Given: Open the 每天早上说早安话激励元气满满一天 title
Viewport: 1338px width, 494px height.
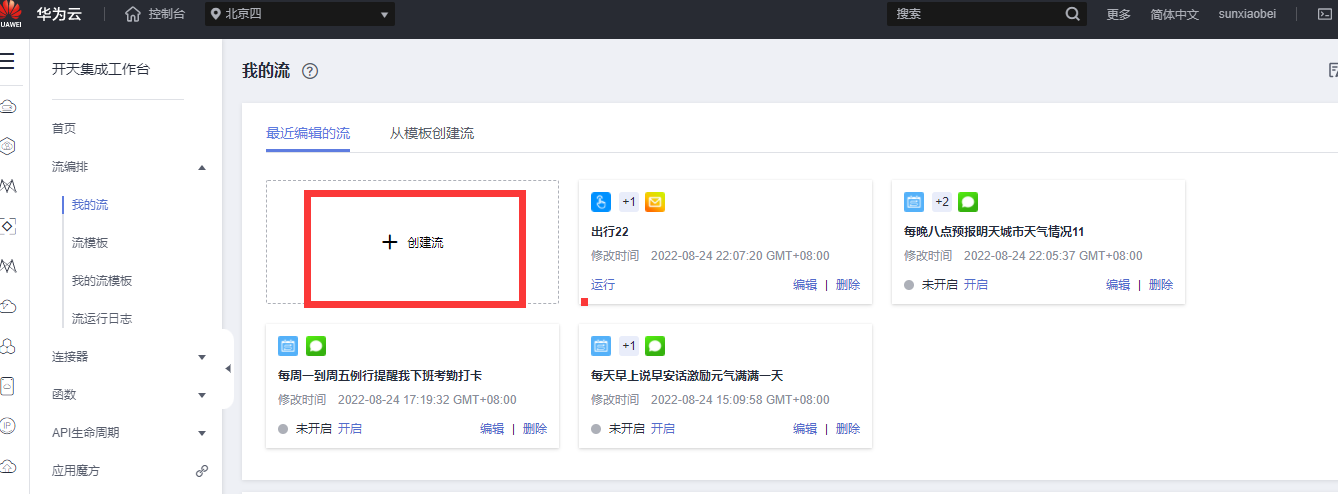Looking at the screenshot, I should pyautogui.click(x=687, y=376).
